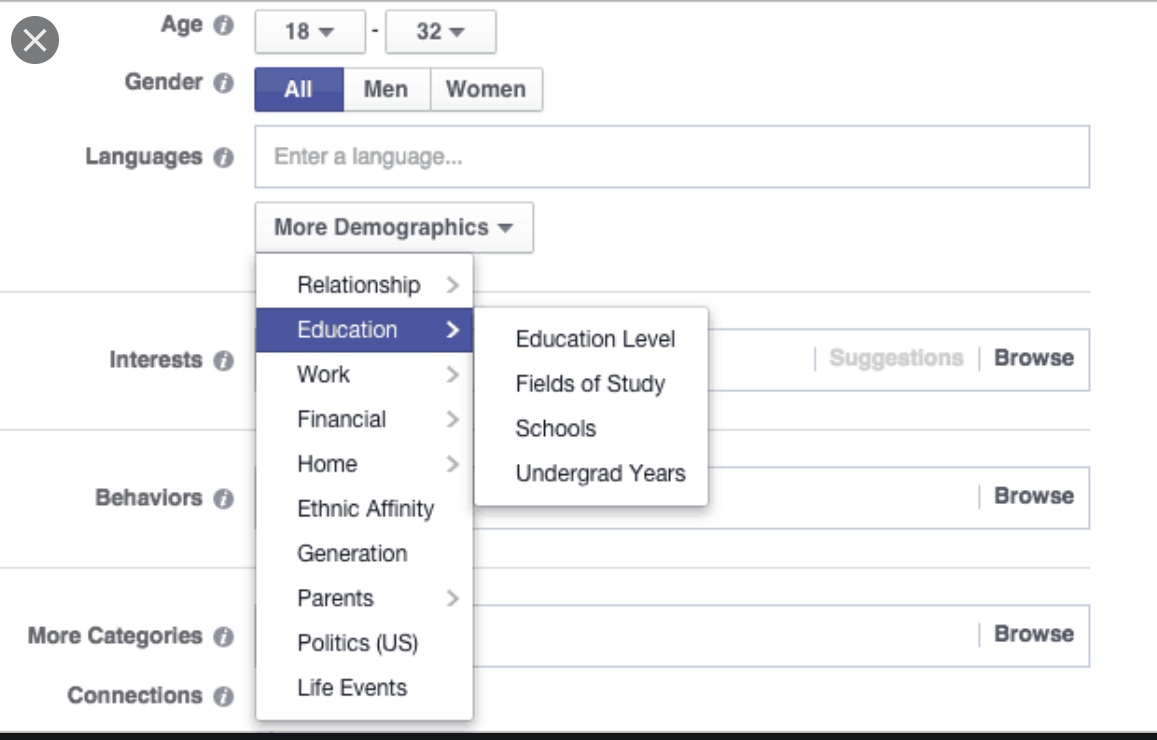Click Suggestions in the Interests field
Image resolution: width=1157 pixels, height=740 pixels.
click(897, 358)
